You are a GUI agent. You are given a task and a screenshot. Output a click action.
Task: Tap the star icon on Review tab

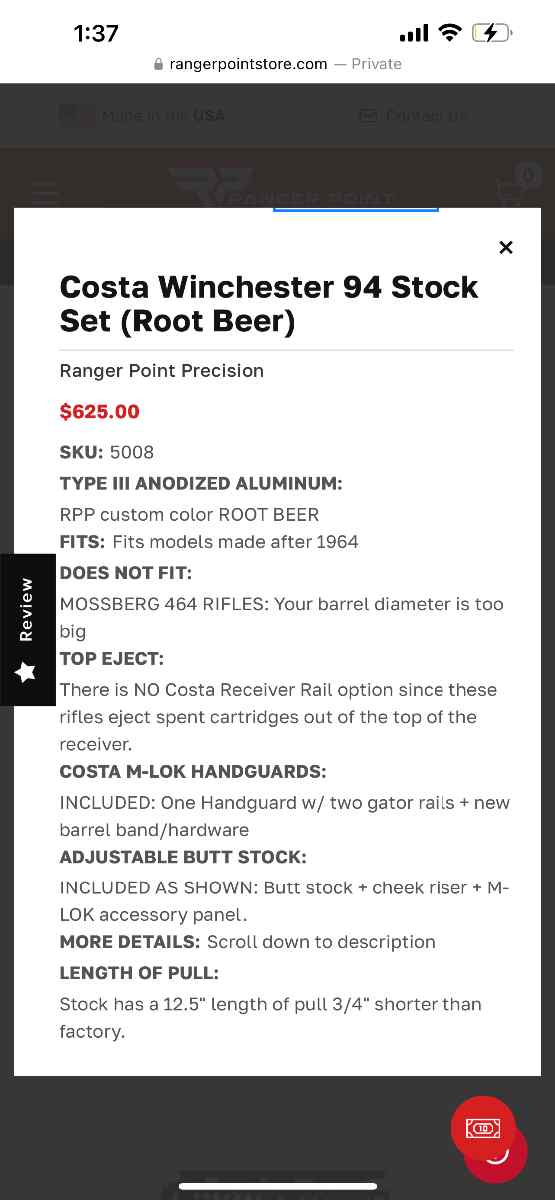[x=27, y=672]
